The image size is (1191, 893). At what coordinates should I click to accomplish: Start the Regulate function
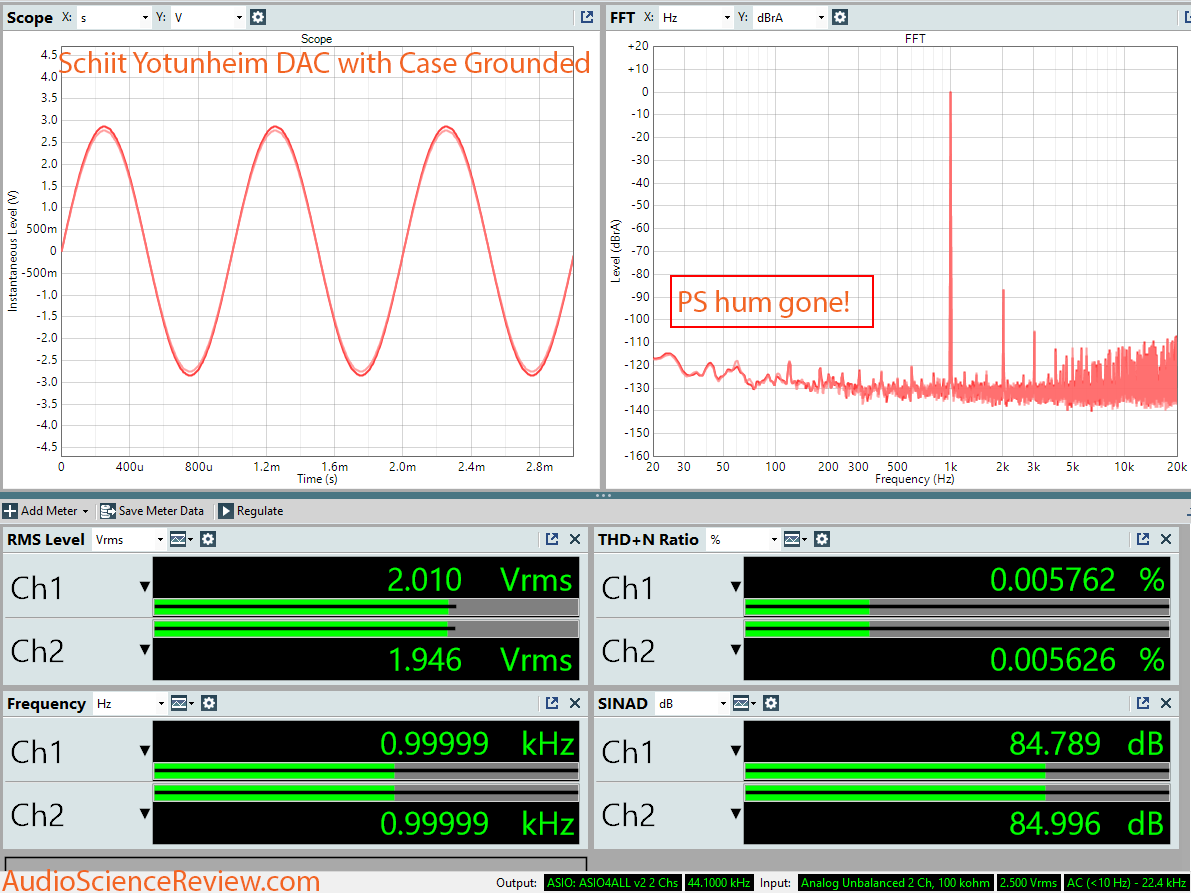coord(251,511)
